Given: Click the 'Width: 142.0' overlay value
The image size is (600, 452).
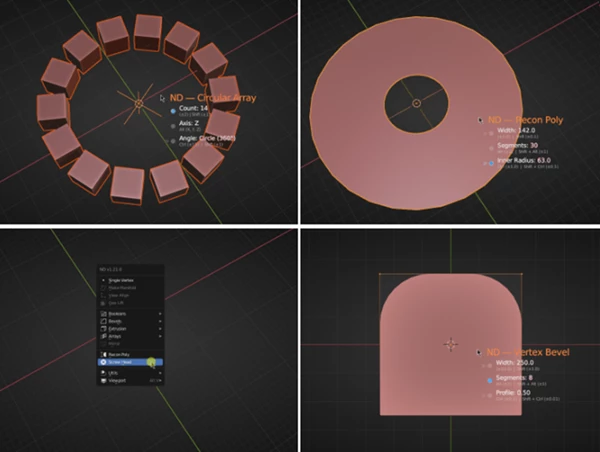Looking at the screenshot, I should (x=516, y=131).
